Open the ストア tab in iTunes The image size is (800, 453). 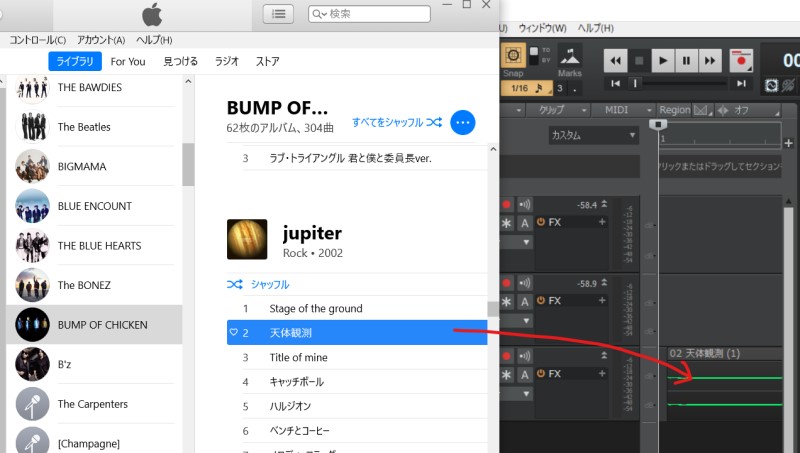coord(267,62)
